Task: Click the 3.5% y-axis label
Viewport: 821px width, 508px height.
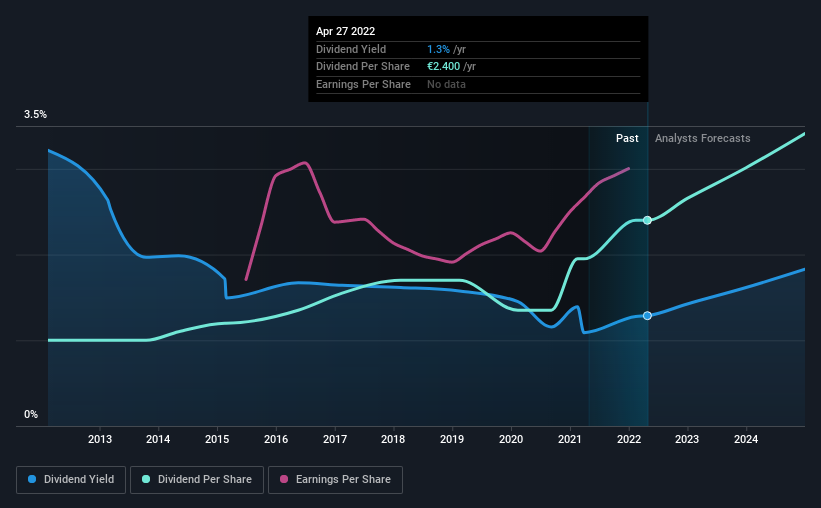Action: pos(35,115)
